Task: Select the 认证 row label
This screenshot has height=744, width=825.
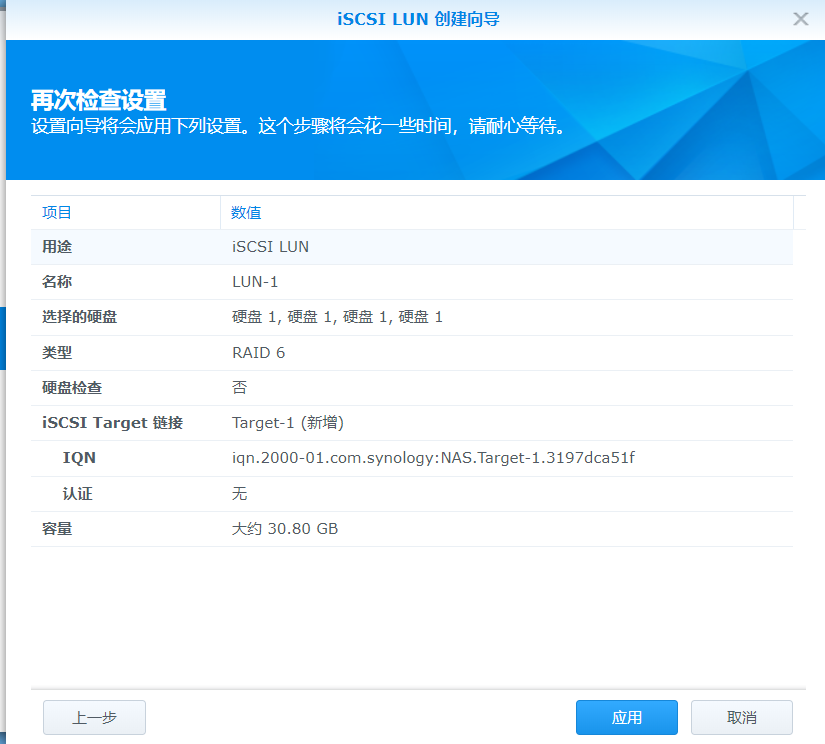Action: 77,494
